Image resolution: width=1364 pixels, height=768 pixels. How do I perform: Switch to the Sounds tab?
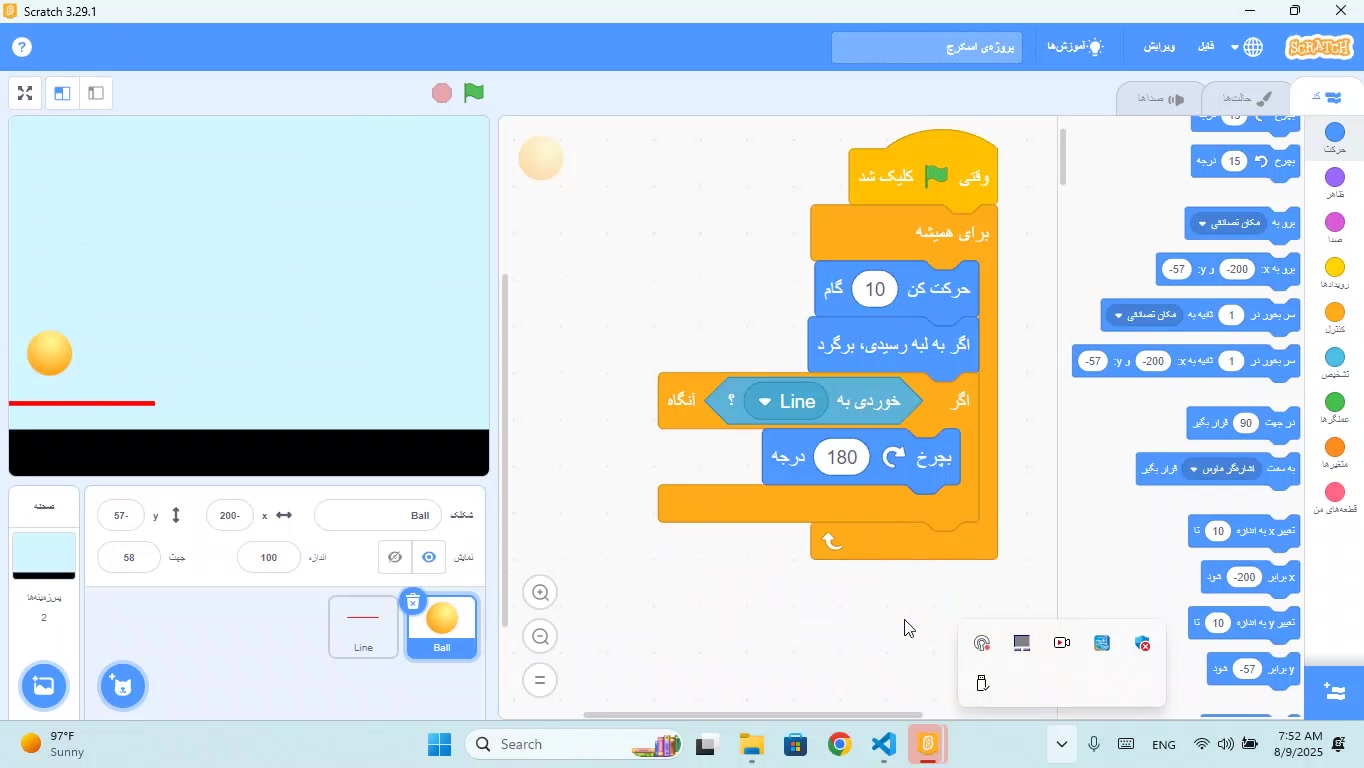[x=1161, y=98]
